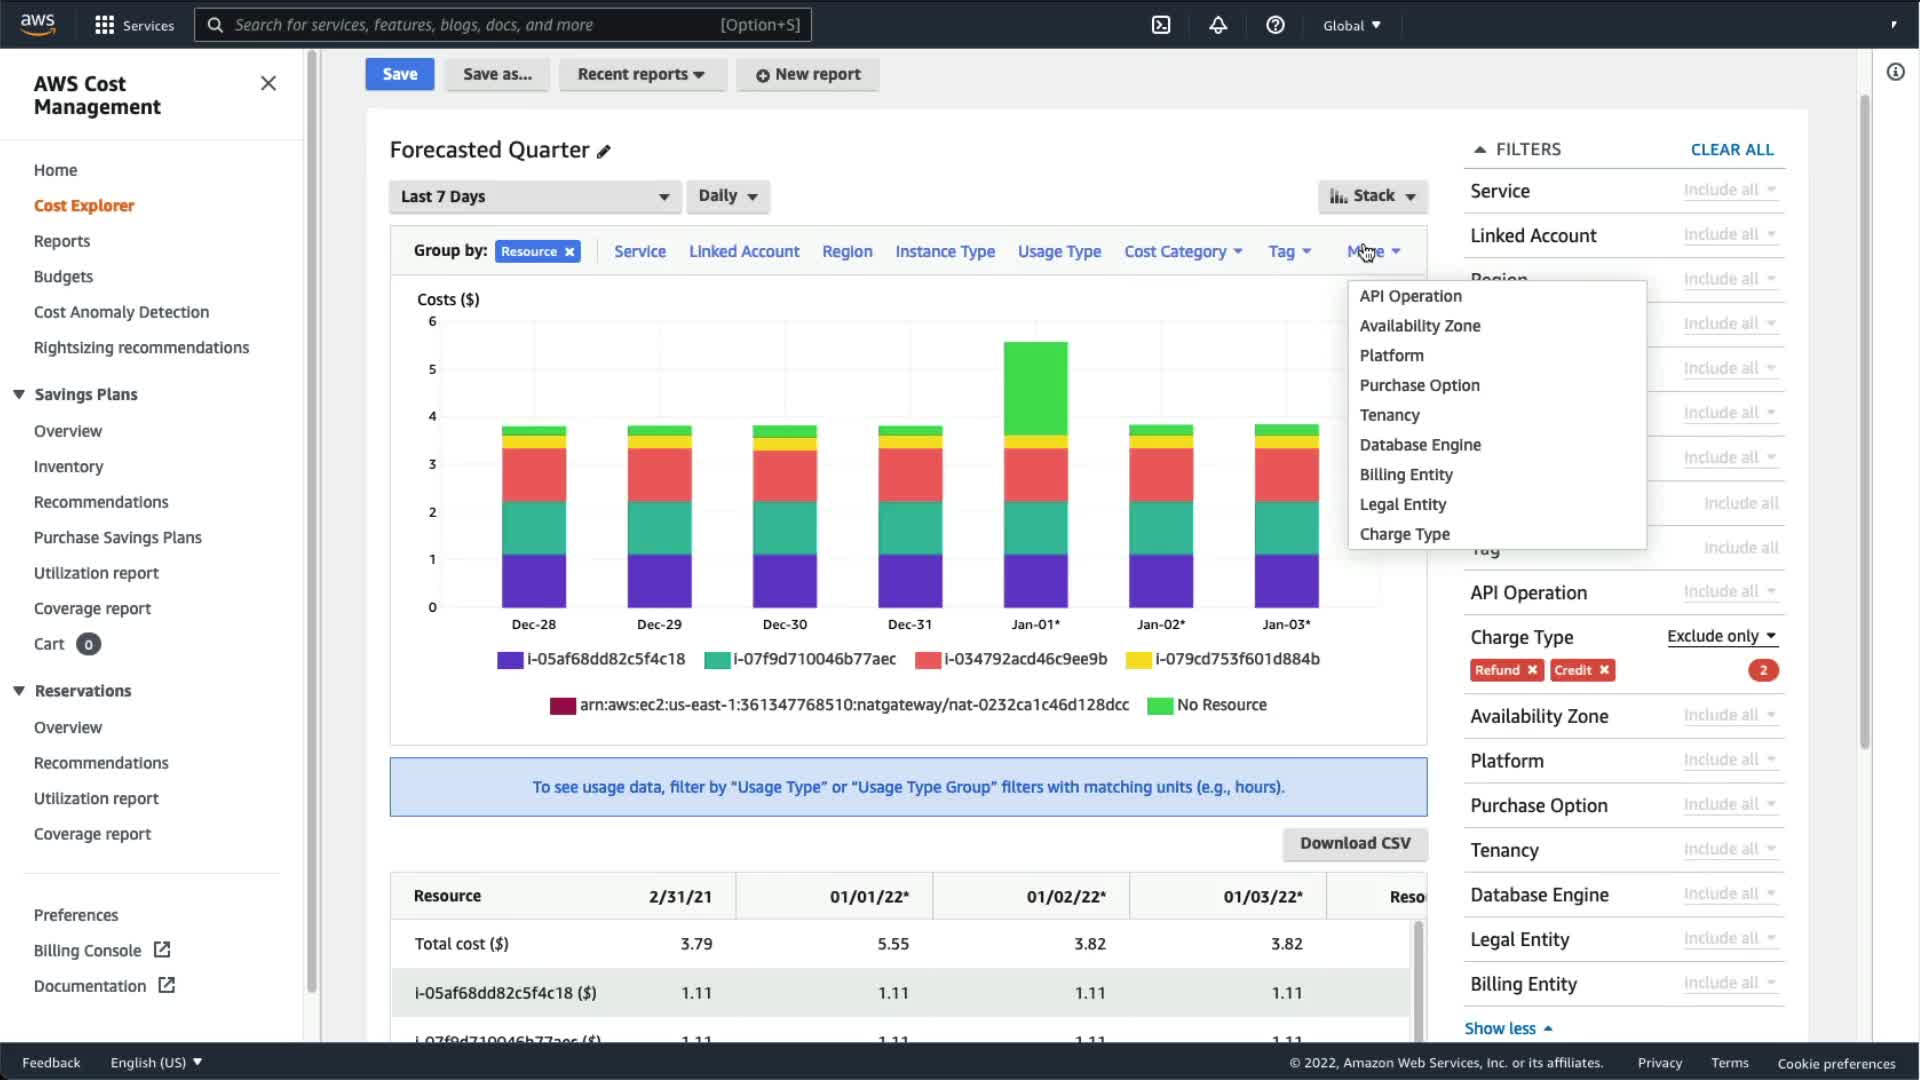The width and height of the screenshot is (1920, 1080).
Task: Click the No Resource legend swatch
Action: click(x=1159, y=706)
